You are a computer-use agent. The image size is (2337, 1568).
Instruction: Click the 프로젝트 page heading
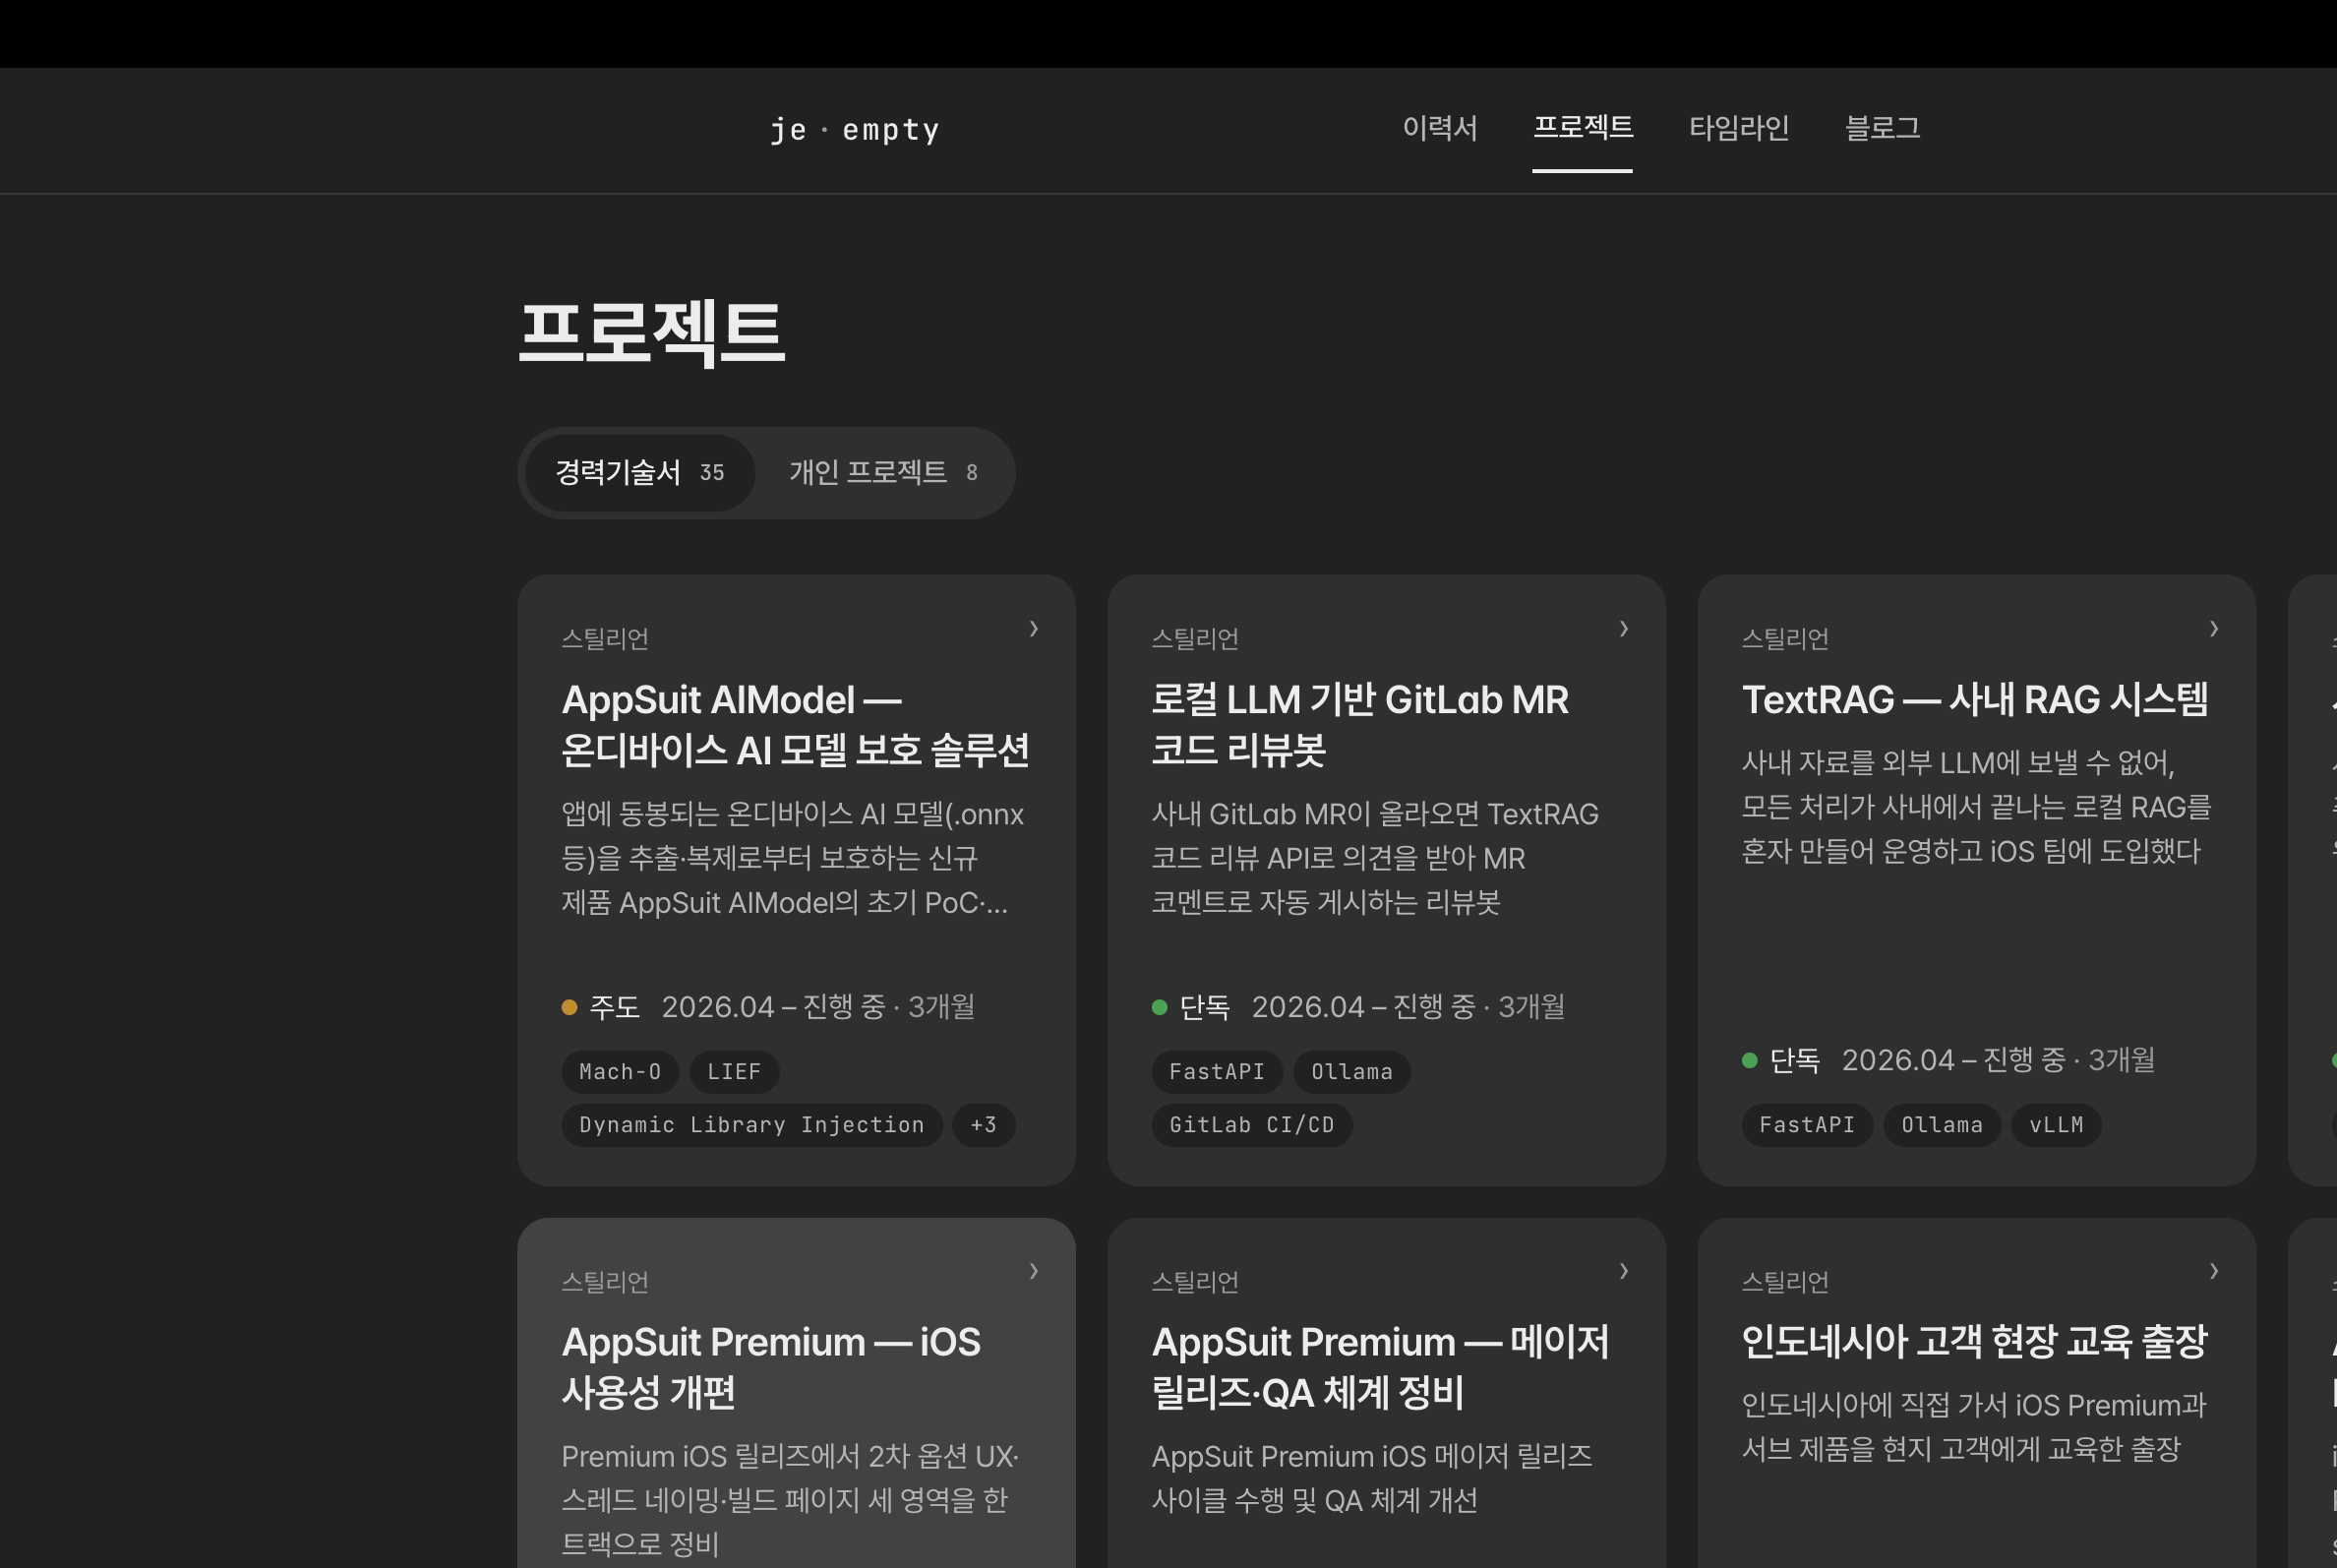pos(652,333)
